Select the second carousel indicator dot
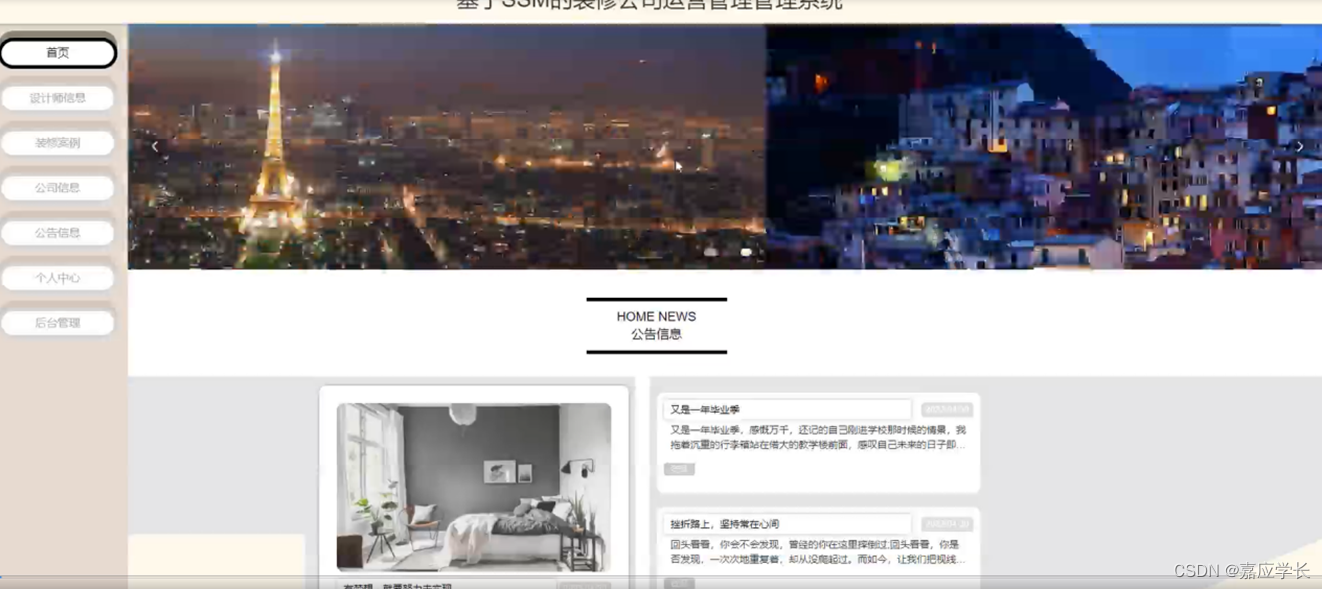The height and width of the screenshot is (589, 1326). 746,252
